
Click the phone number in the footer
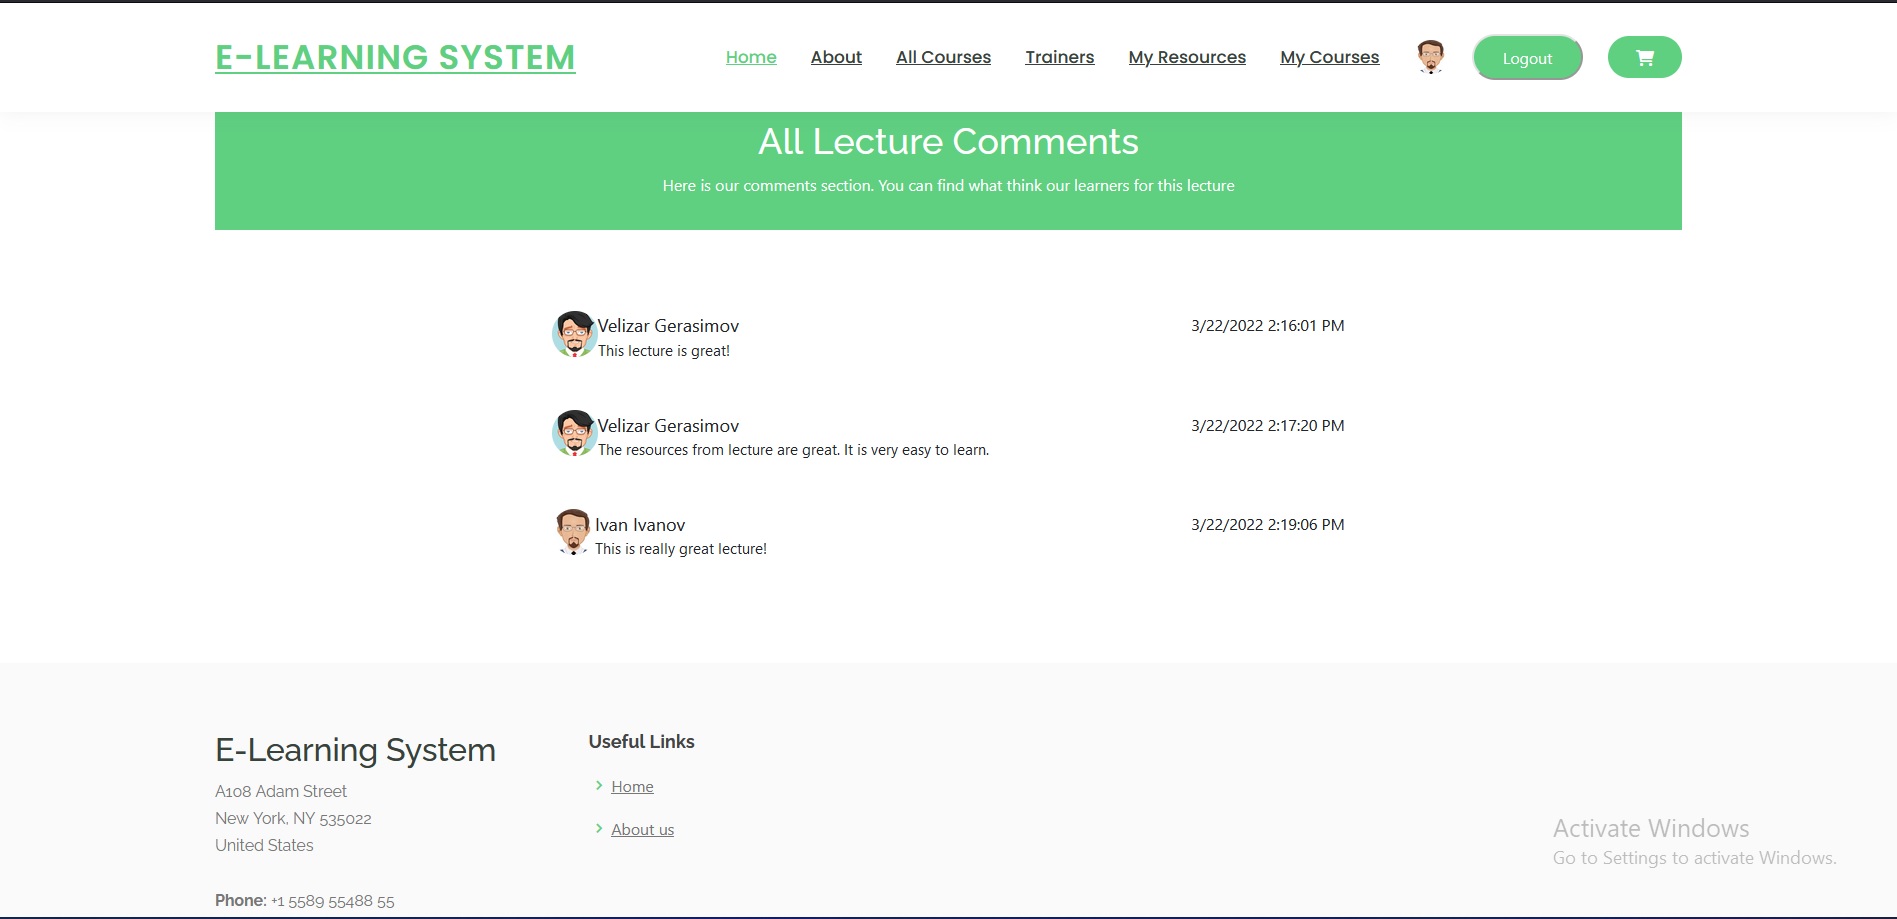coord(332,900)
